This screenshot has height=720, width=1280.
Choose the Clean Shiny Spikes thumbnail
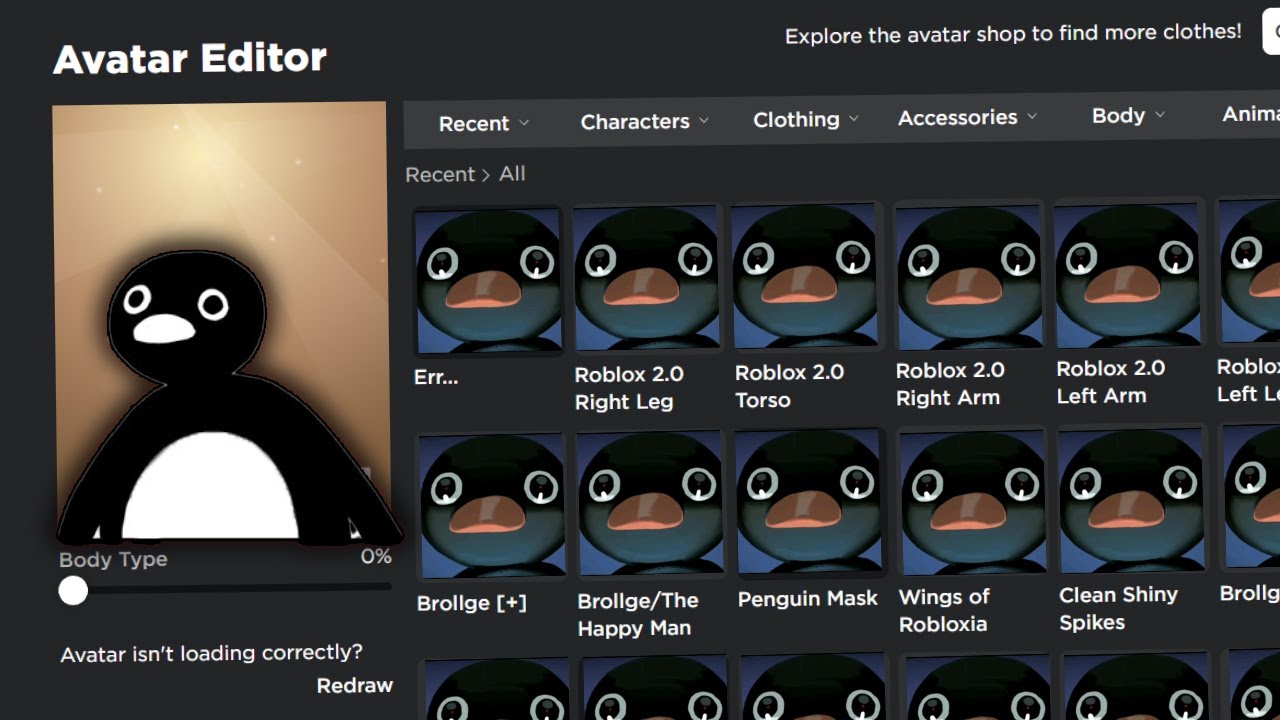(1132, 498)
